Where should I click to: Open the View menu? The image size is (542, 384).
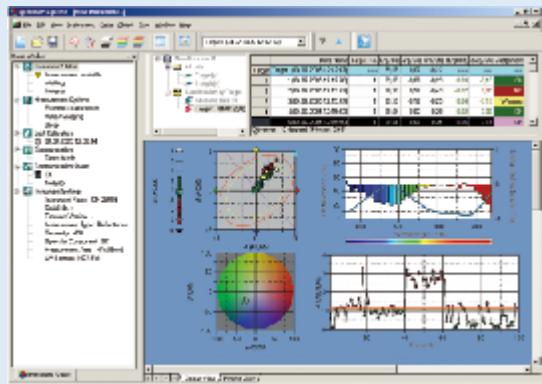(56, 25)
